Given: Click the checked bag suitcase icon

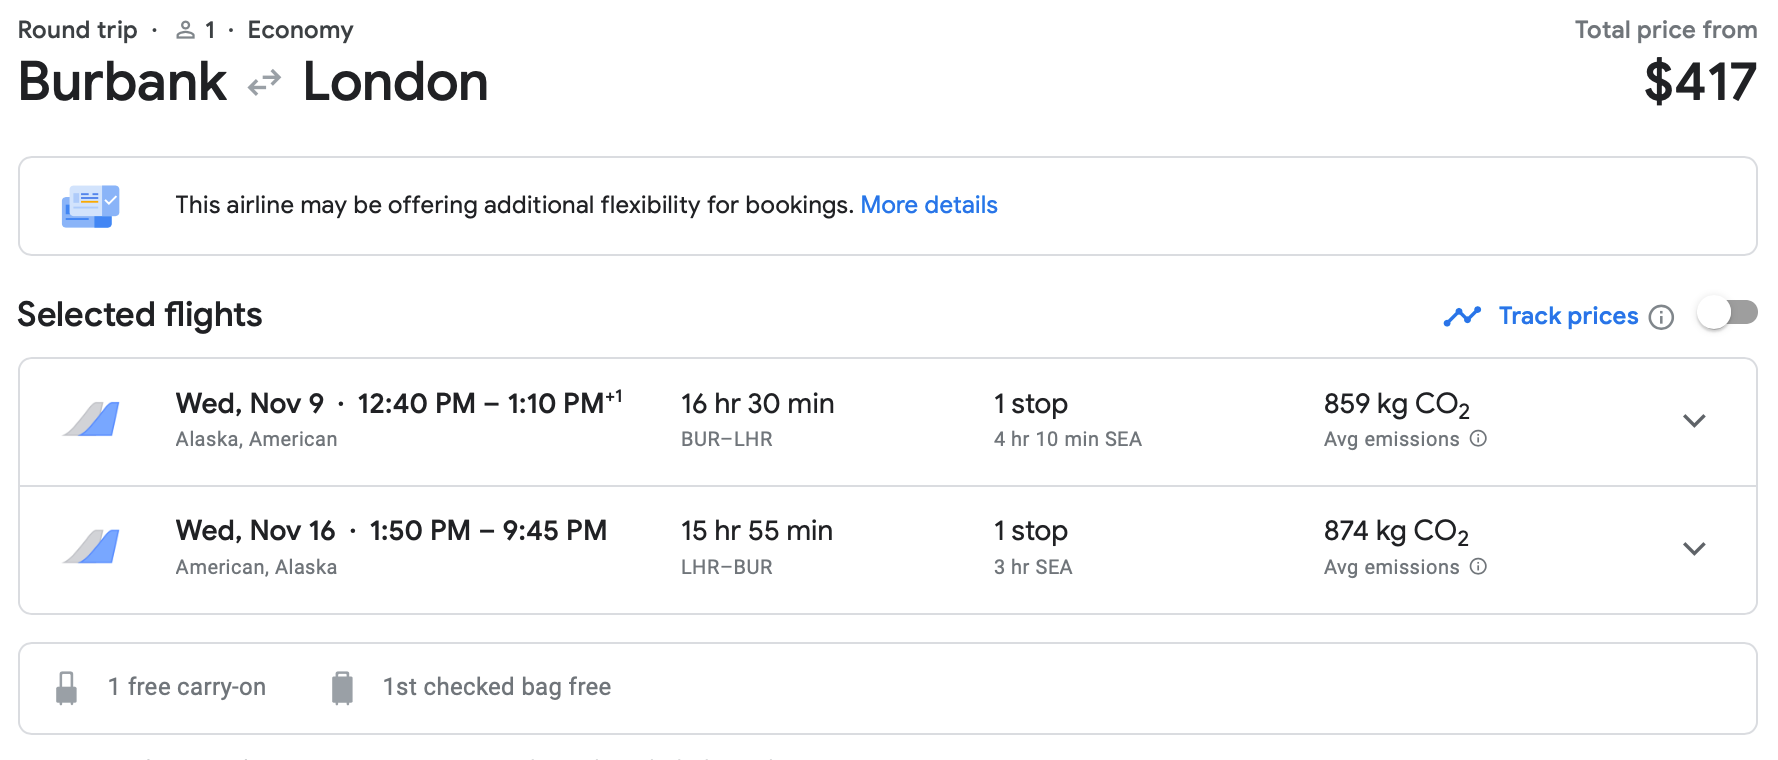Looking at the screenshot, I should click(342, 688).
